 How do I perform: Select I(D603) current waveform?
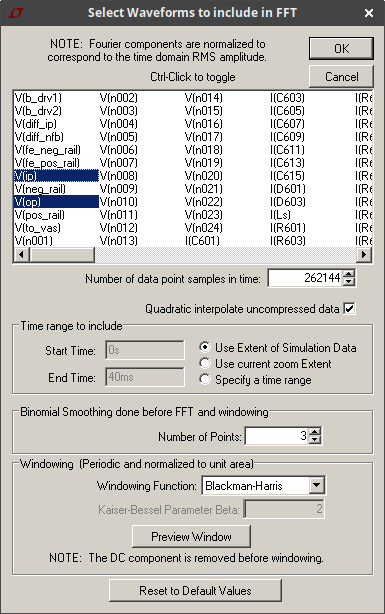point(288,202)
